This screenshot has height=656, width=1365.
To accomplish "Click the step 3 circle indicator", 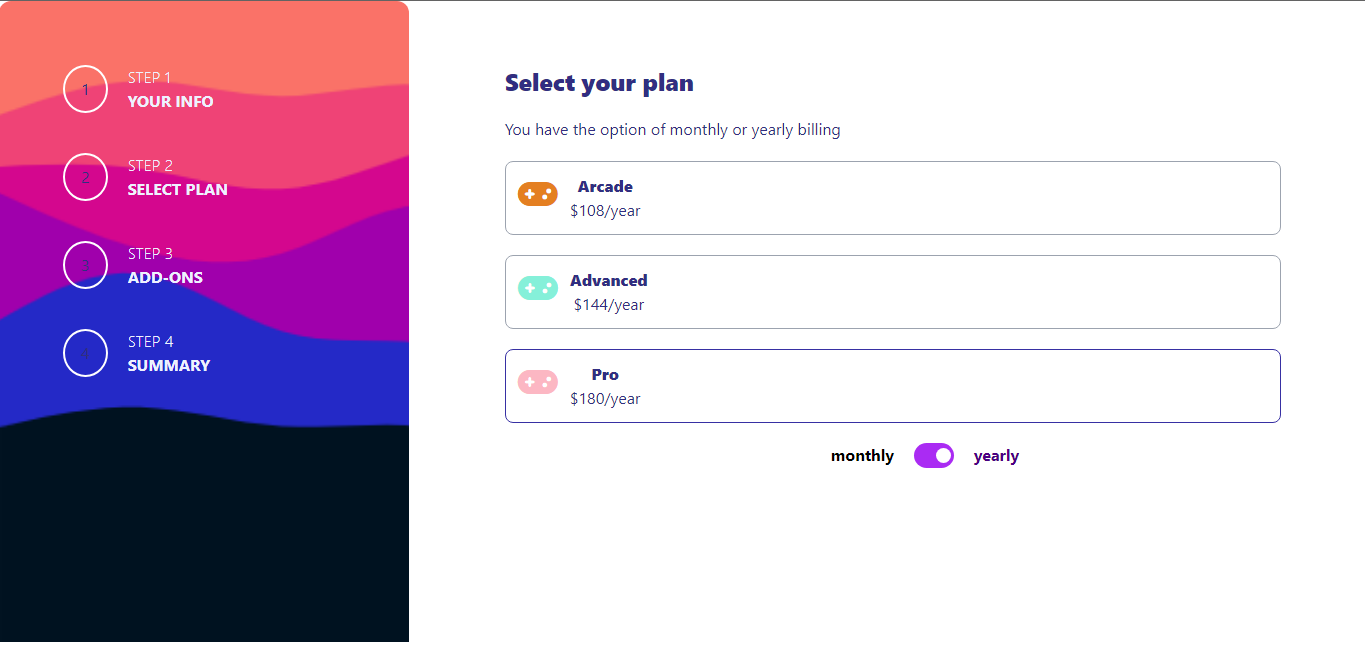I will click(x=85, y=265).
